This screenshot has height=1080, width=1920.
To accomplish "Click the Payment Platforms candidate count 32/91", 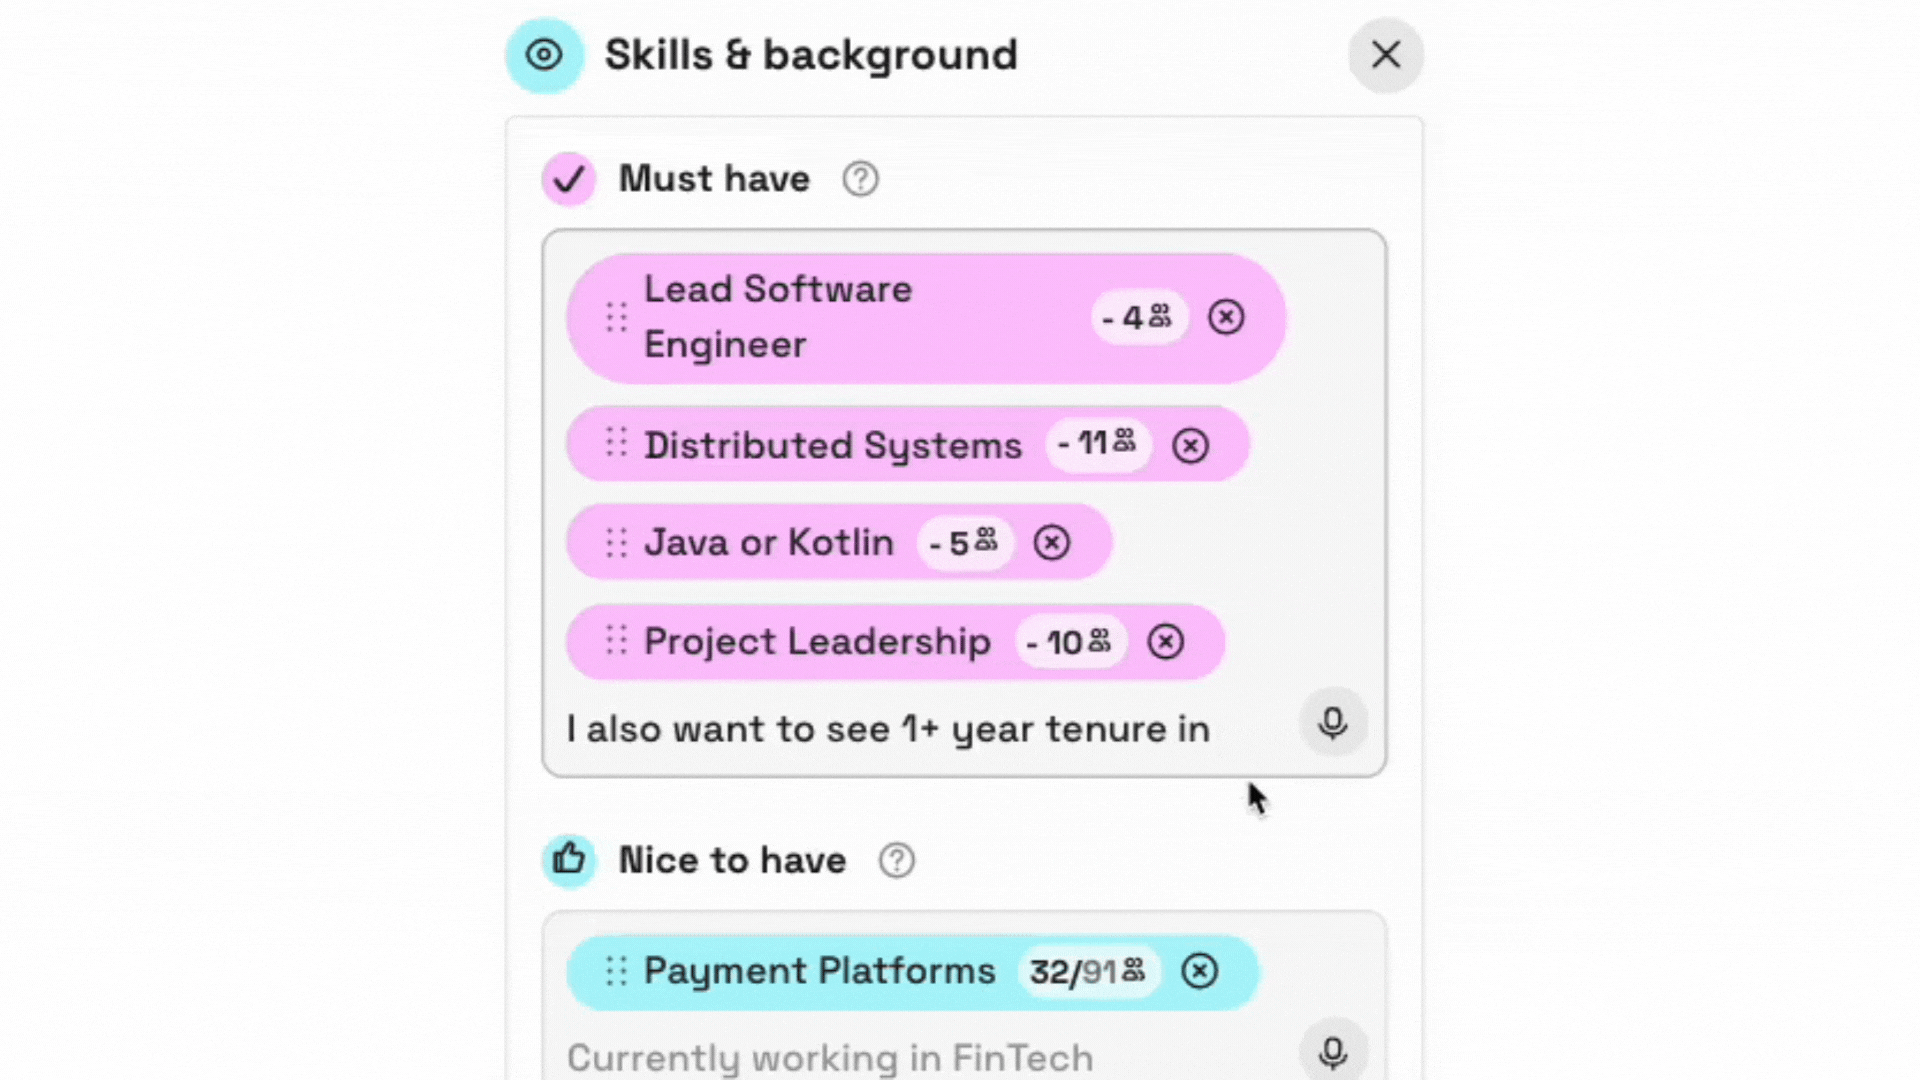I will (x=1087, y=971).
